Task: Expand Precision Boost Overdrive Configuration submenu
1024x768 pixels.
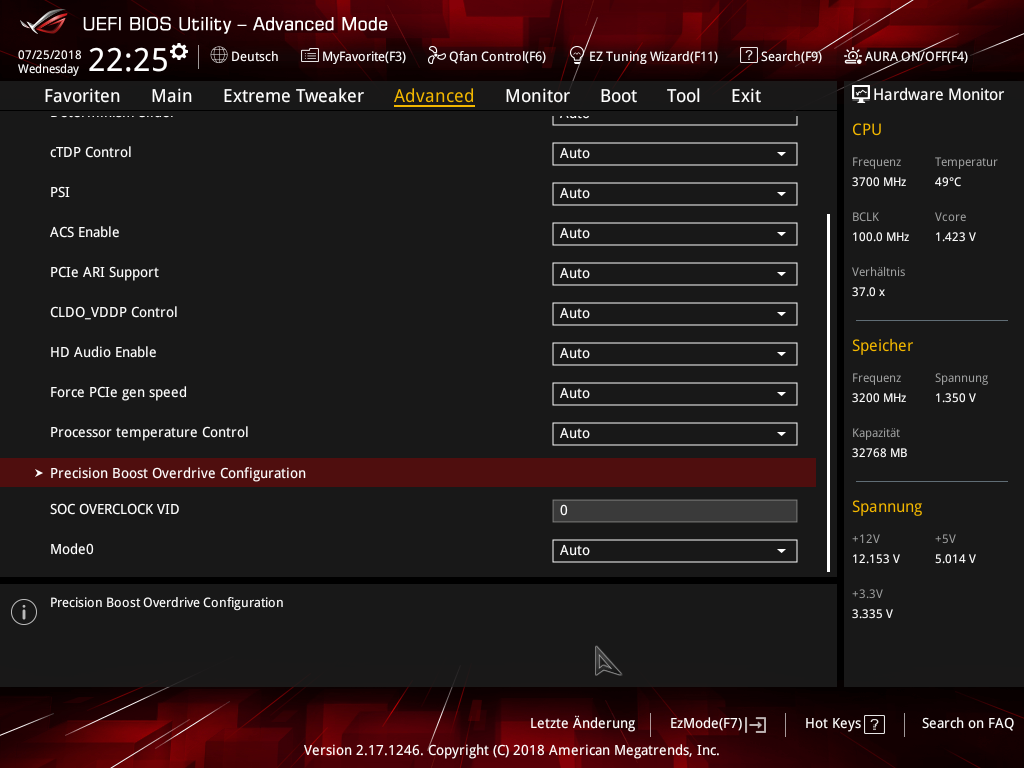Action: (x=408, y=473)
